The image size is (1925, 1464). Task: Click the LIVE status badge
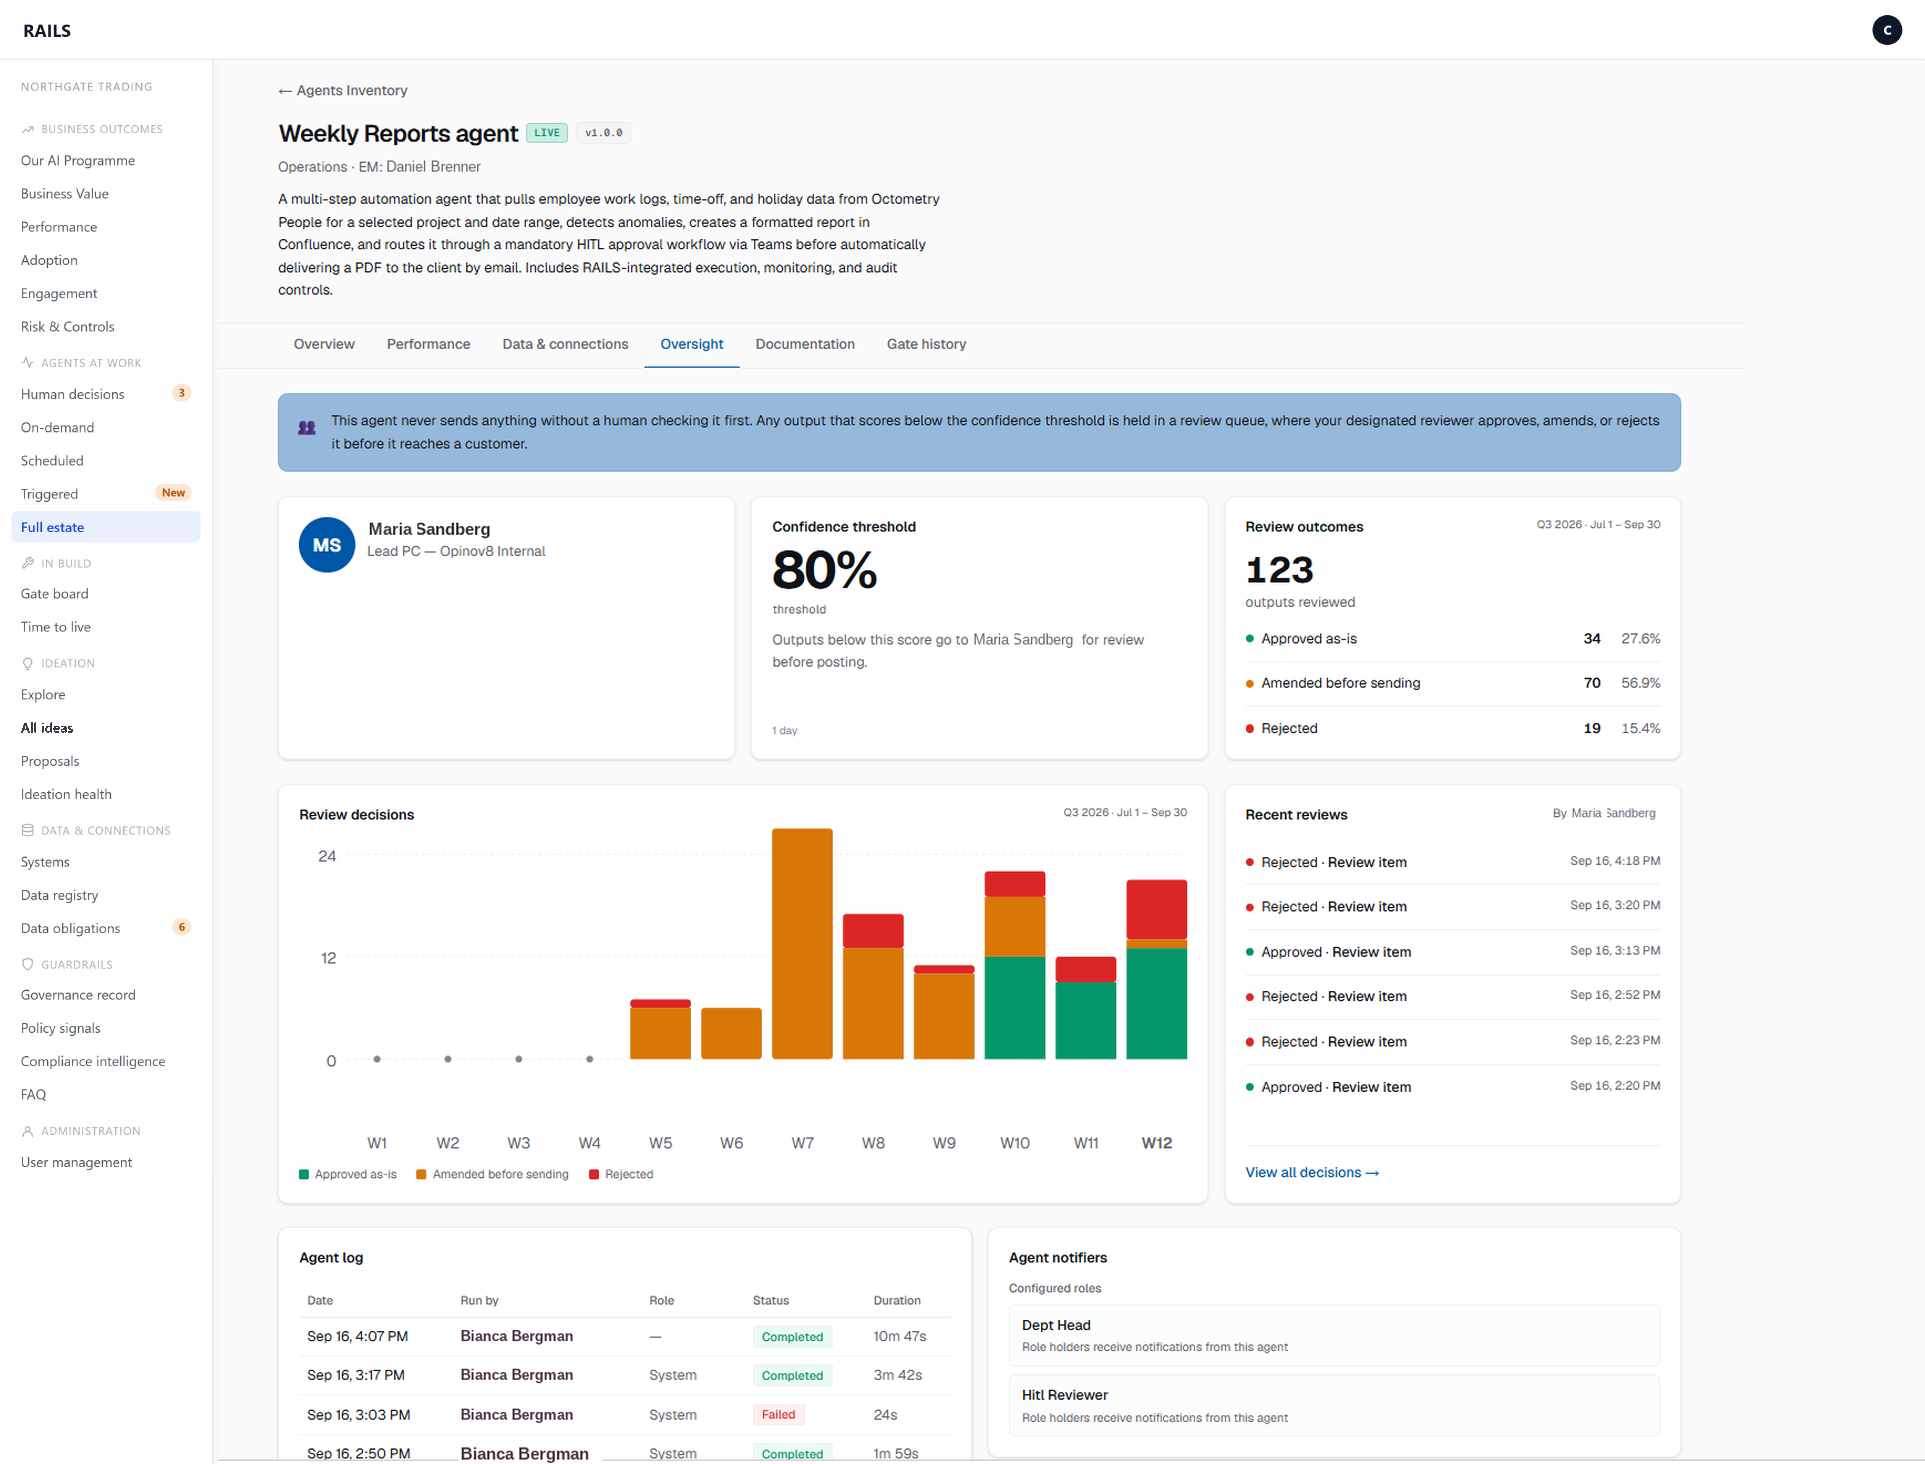[547, 133]
